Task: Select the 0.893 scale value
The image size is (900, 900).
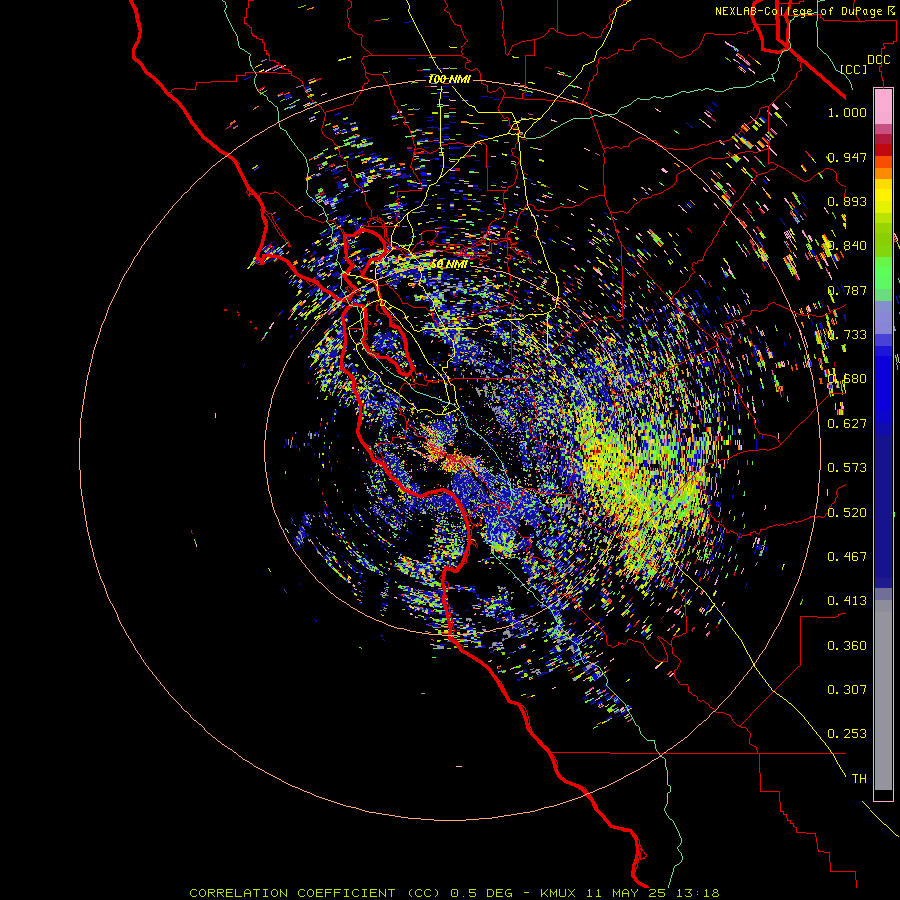Action: pyautogui.click(x=847, y=201)
